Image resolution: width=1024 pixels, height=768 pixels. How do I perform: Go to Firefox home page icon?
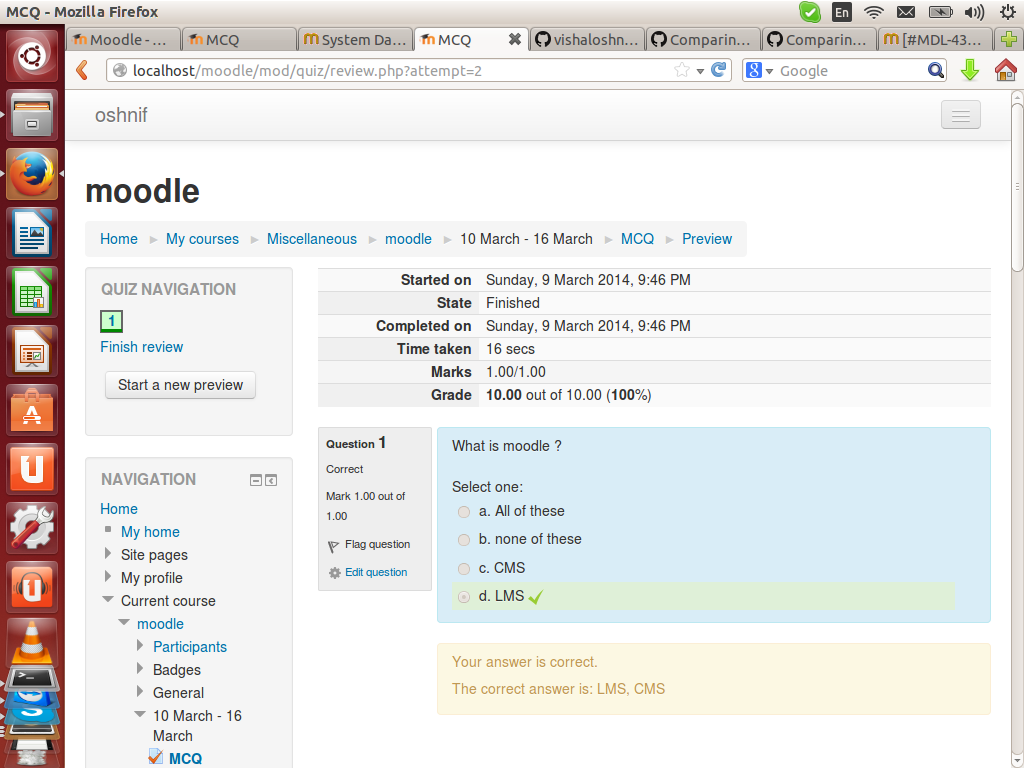coord(1005,70)
